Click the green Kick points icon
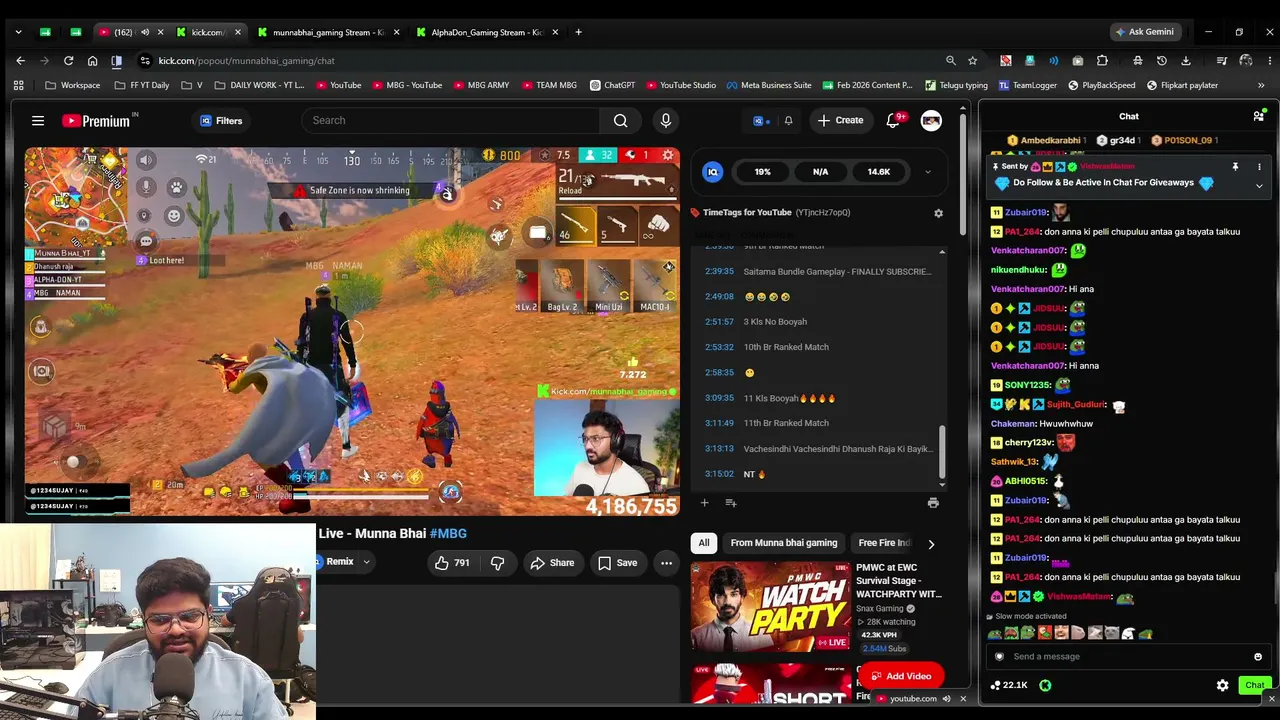The height and width of the screenshot is (720, 1280). [x=1045, y=685]
